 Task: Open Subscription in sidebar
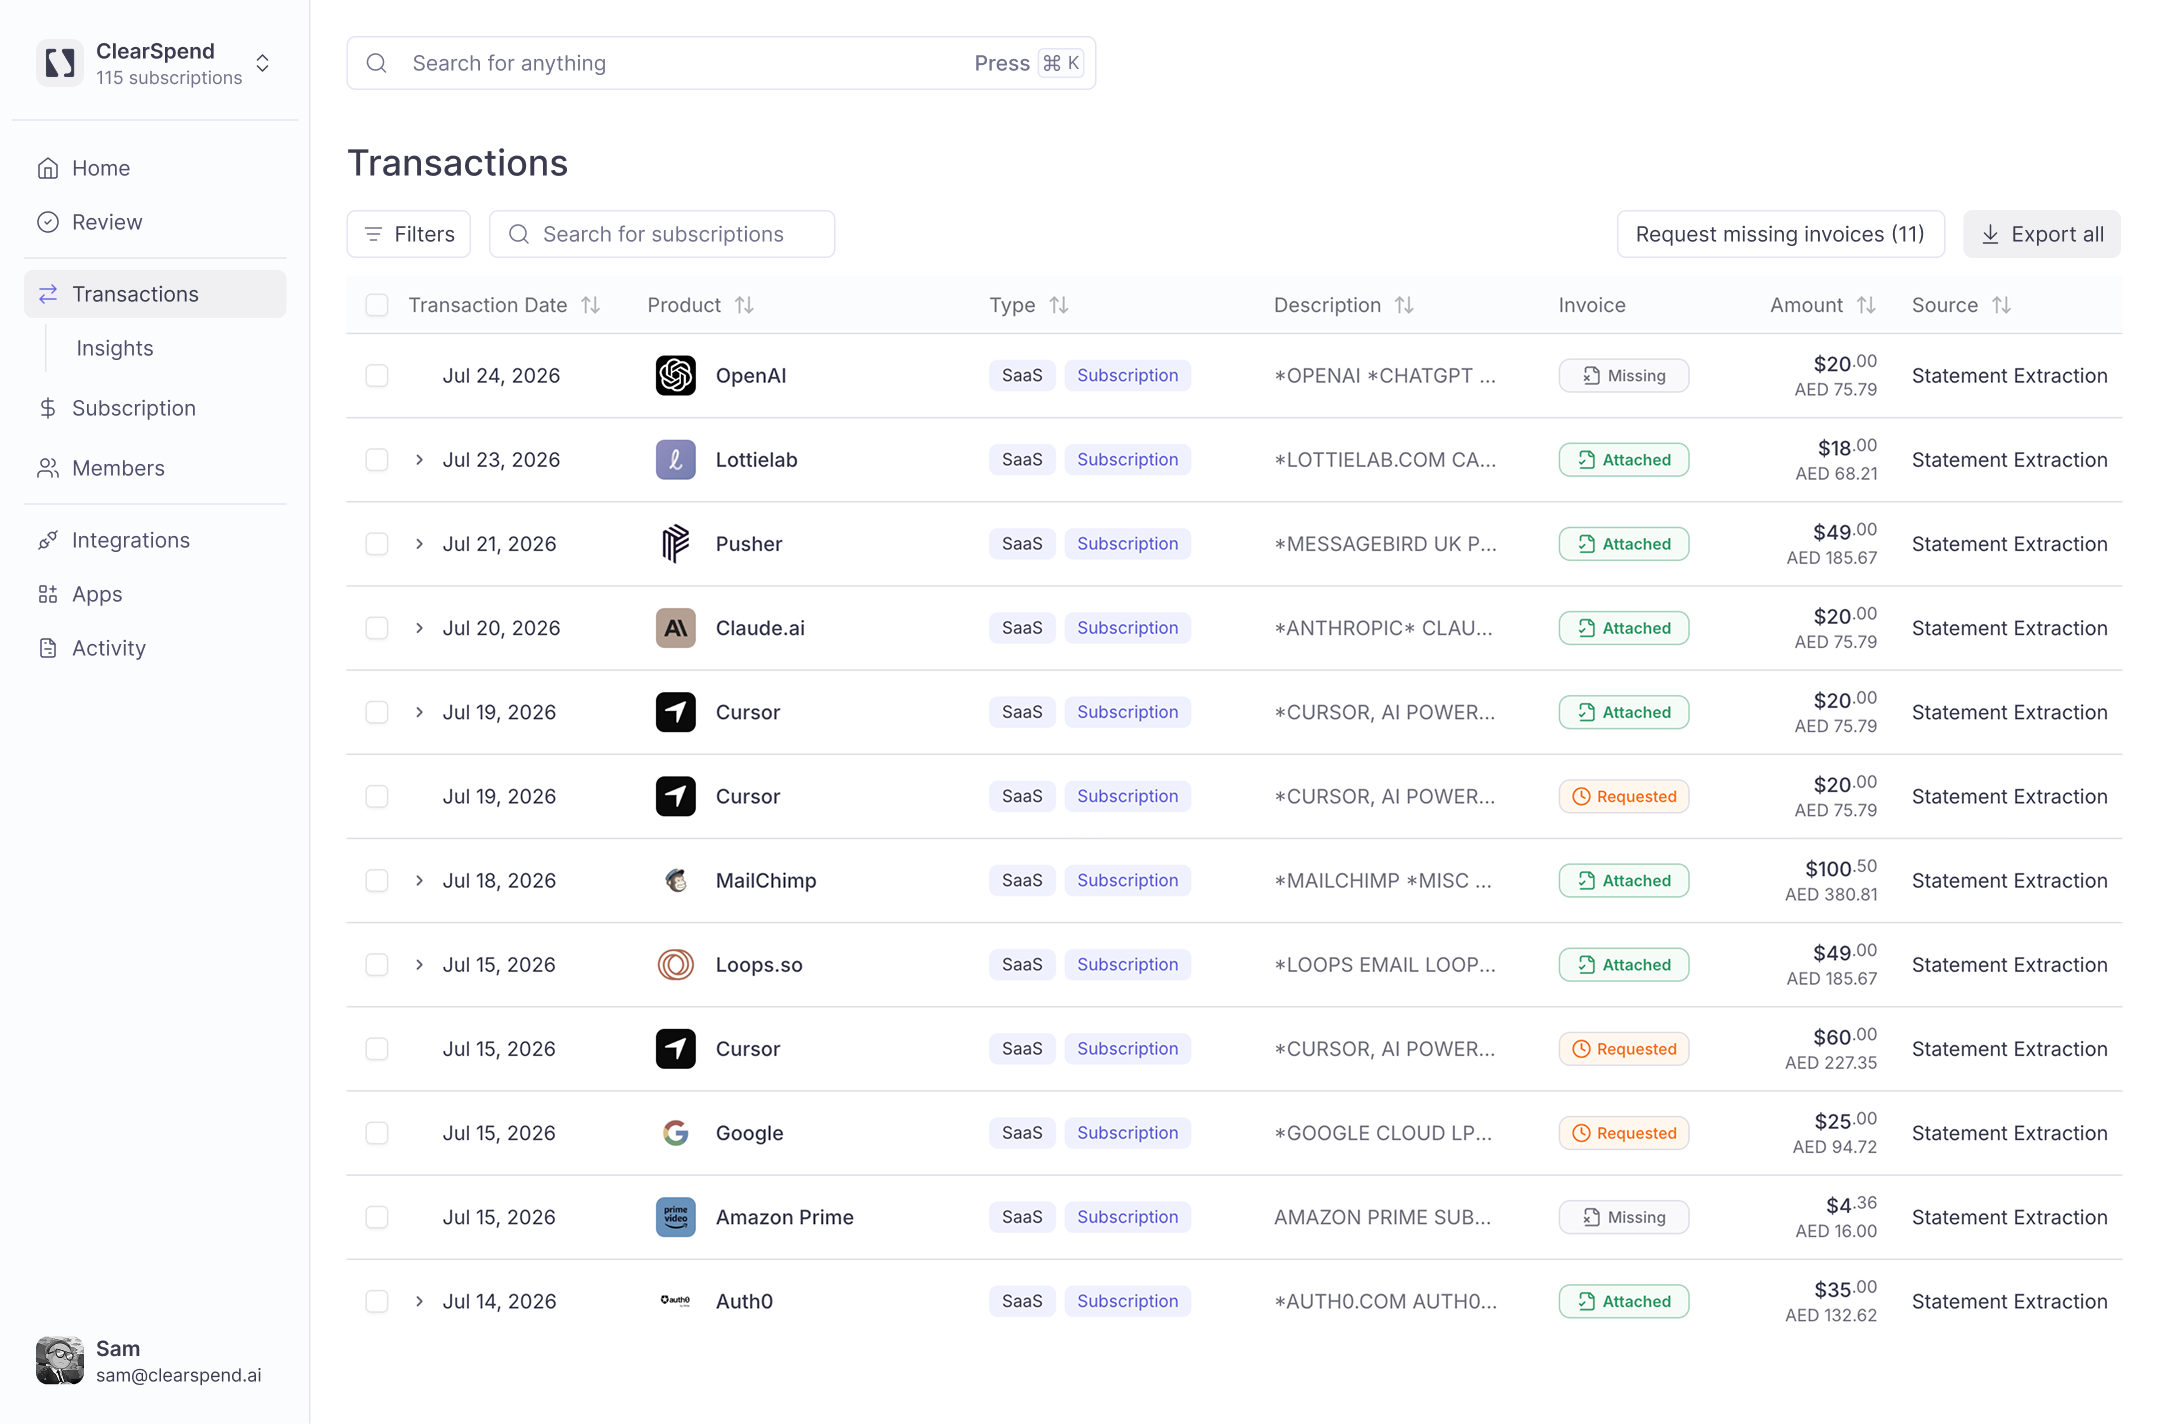(155, 408)
